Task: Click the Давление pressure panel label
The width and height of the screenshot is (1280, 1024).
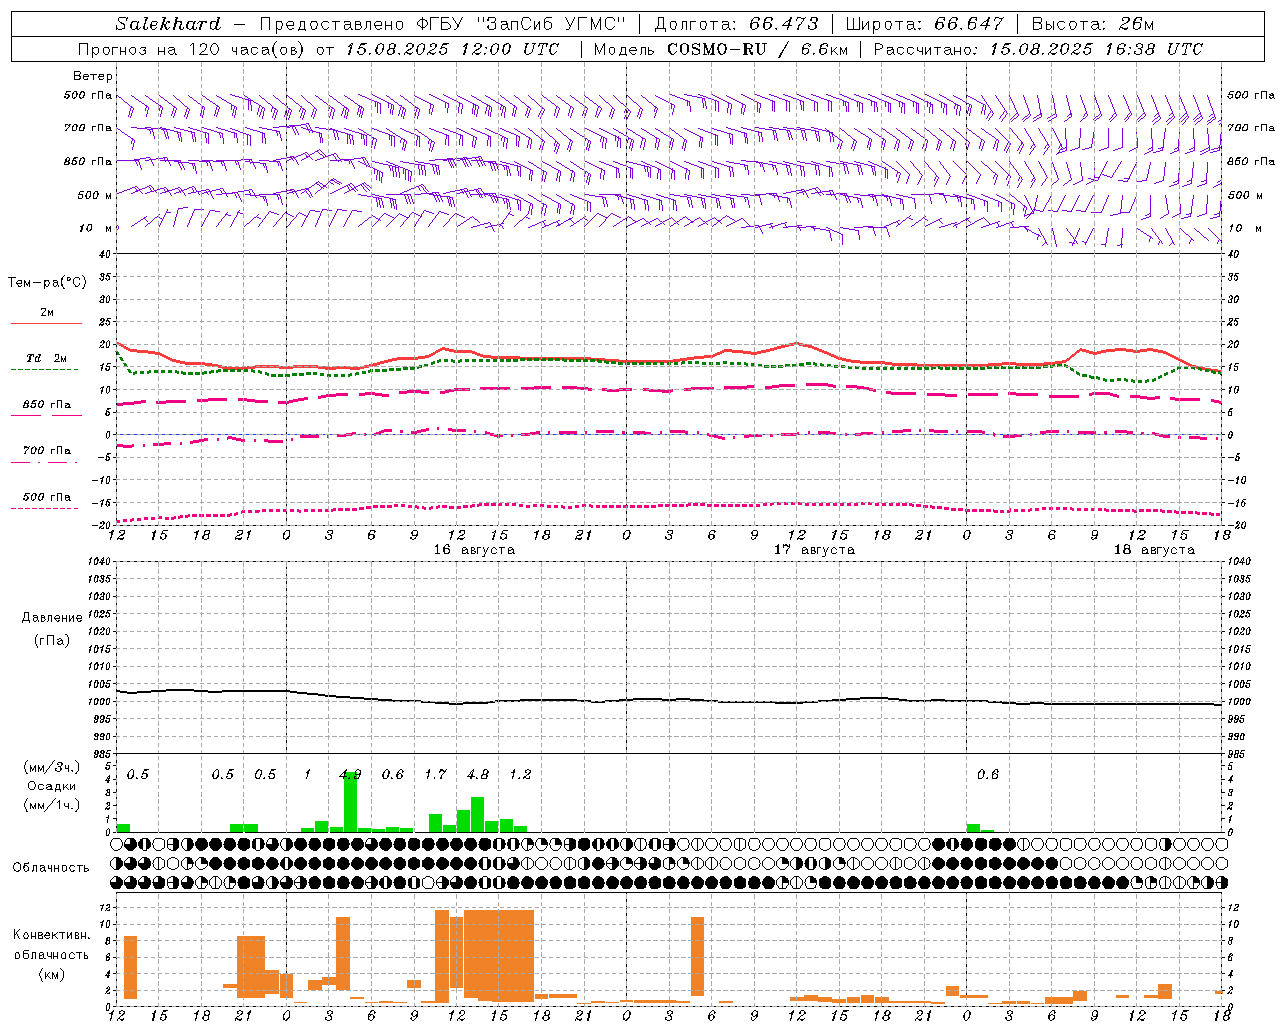Action: 52,618
